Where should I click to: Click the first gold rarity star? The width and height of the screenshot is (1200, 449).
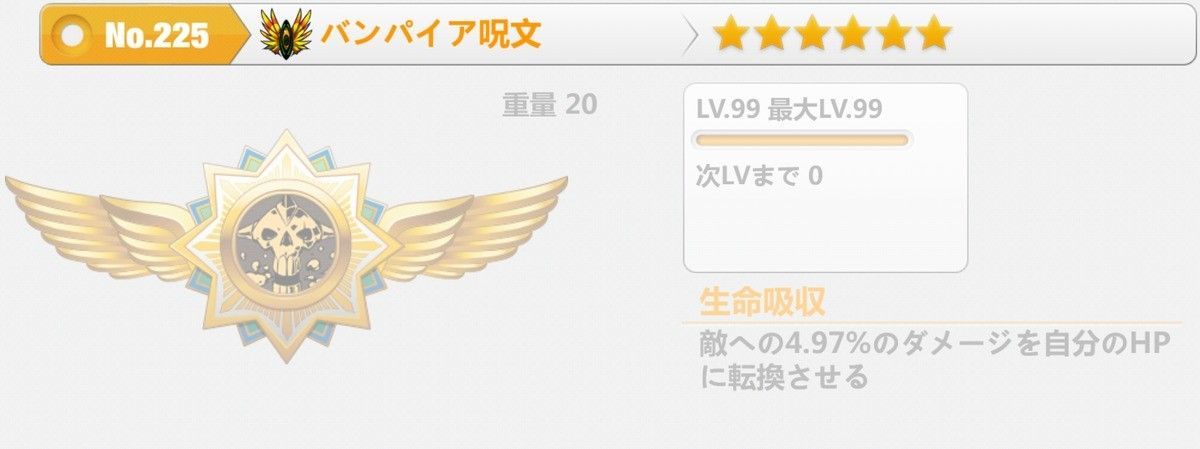(732, 34)
